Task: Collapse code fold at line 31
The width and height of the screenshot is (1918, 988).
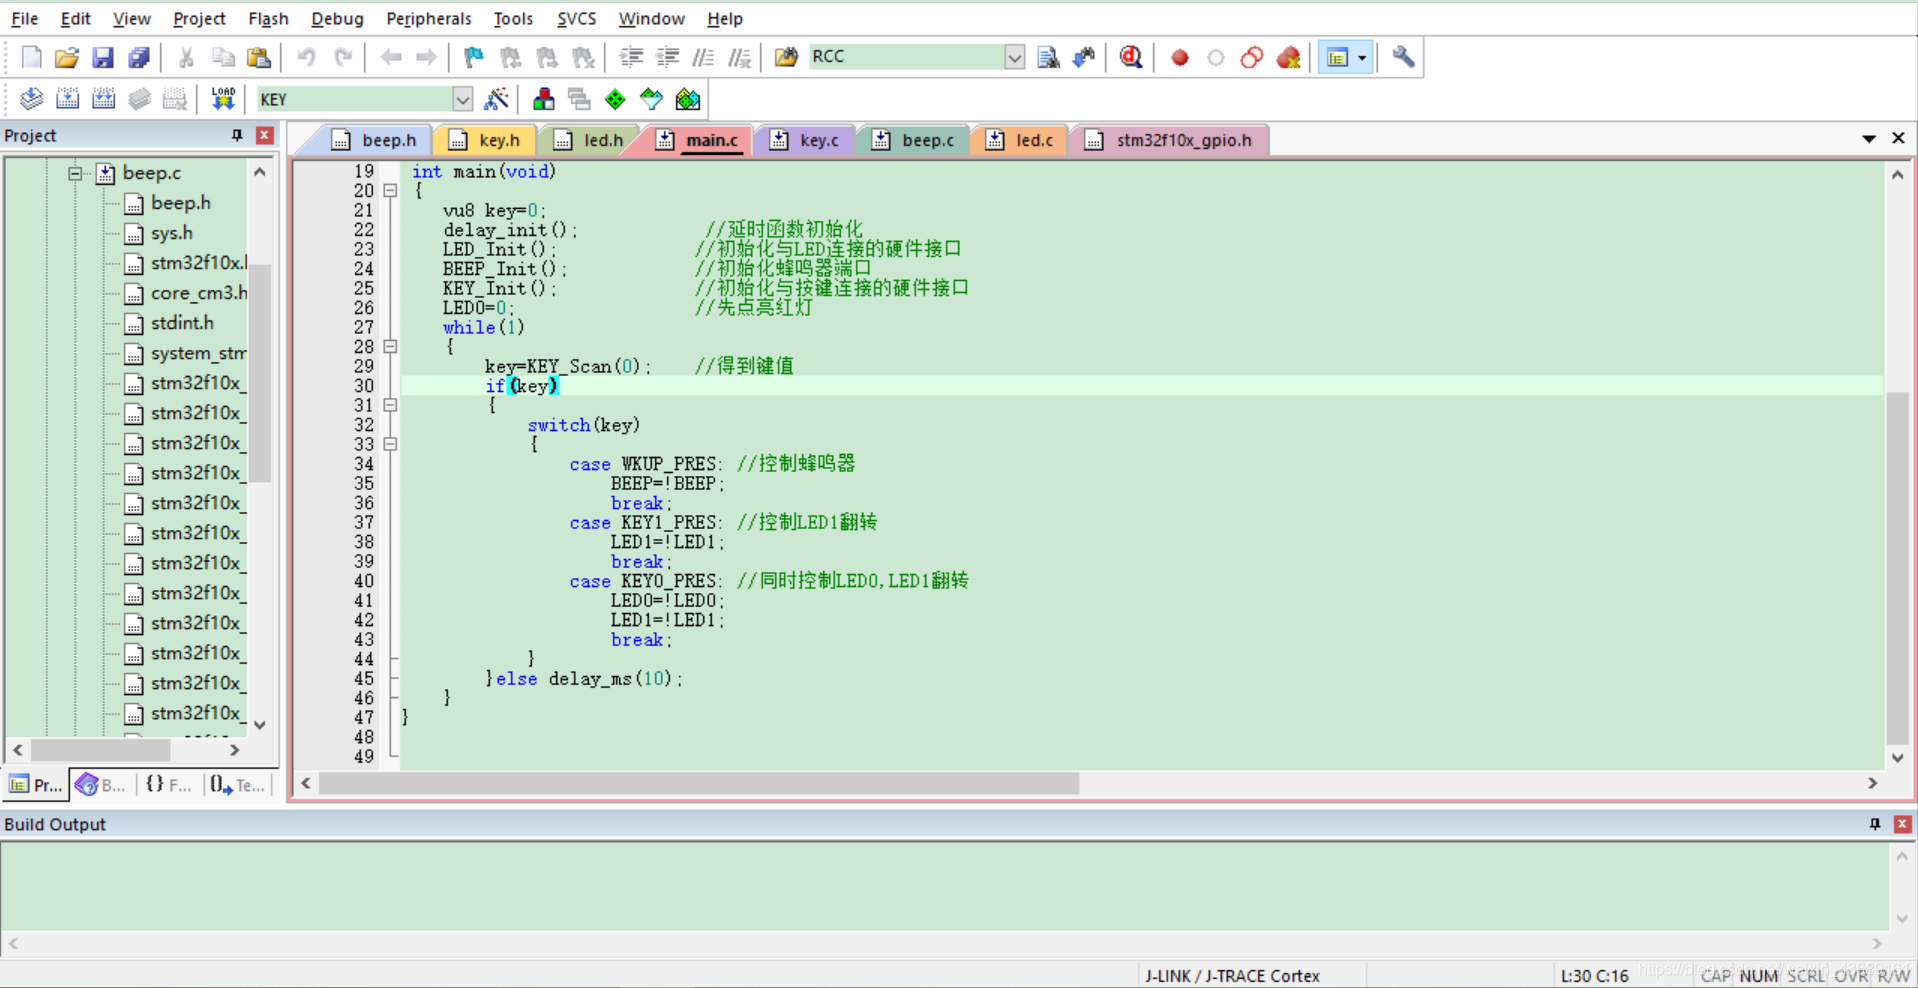Action: point(390,405)
